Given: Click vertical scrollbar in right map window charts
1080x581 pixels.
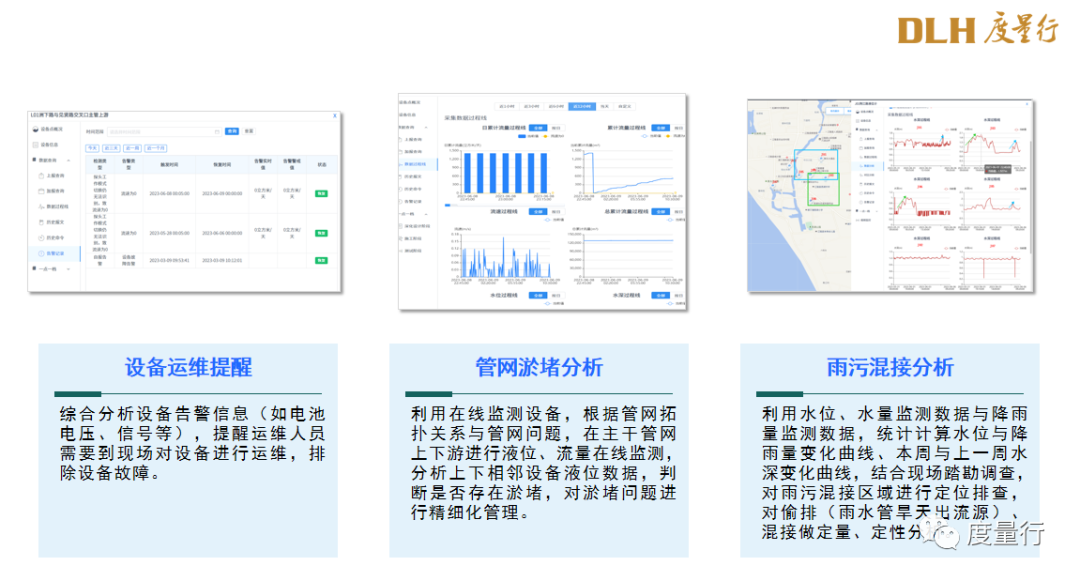Looking at the screenshot, I should 1030,197.
